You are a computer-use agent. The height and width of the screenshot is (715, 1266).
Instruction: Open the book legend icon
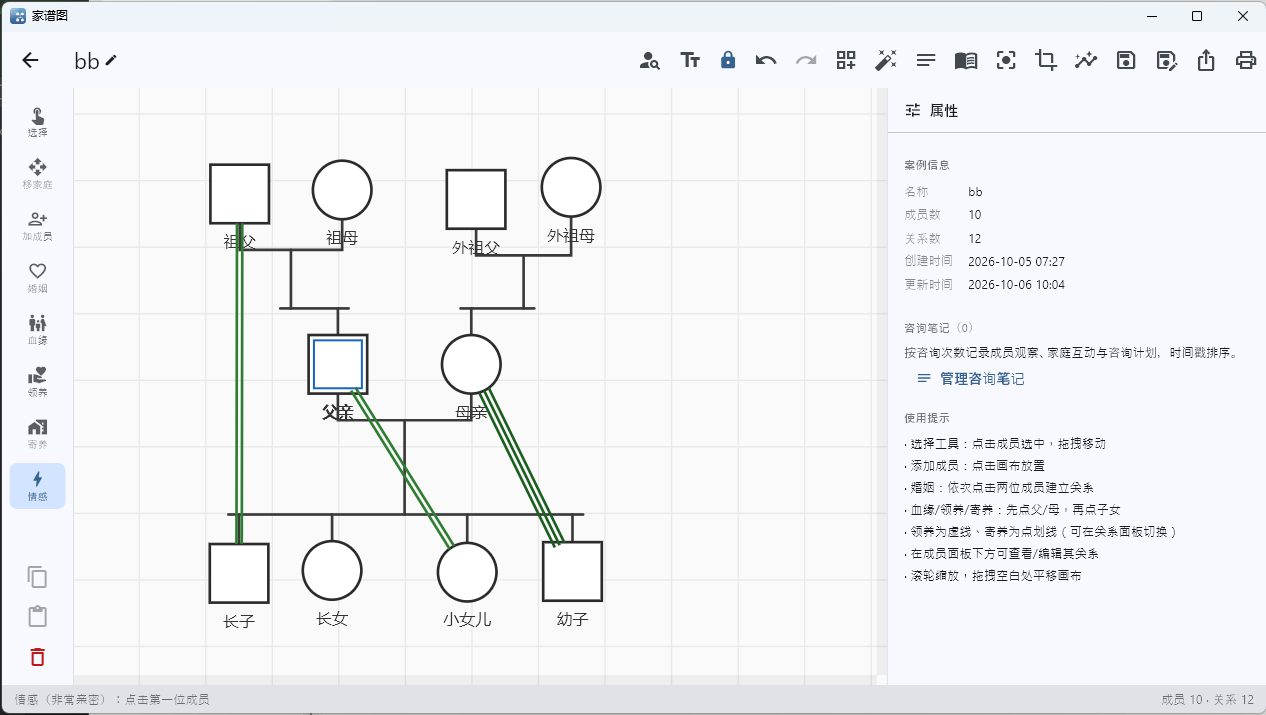click(966, 60)
